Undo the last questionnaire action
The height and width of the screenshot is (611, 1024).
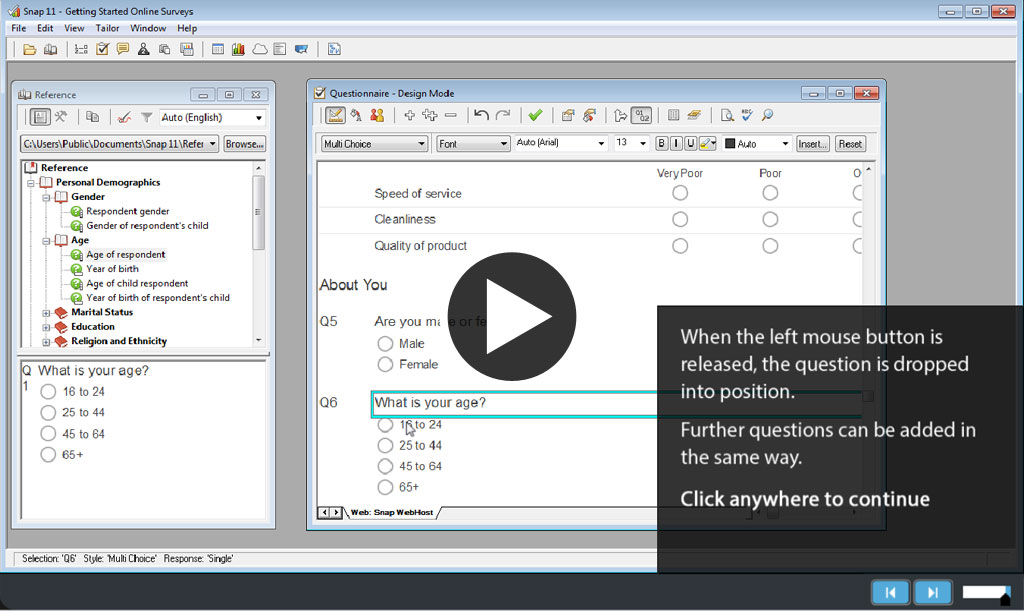481,116
